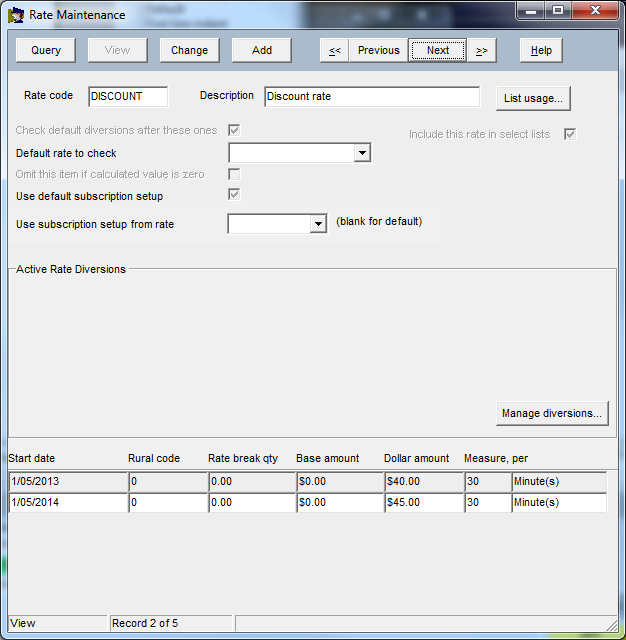
Task: Minimize the Rate Maintenance window
Action: (531, 11)
